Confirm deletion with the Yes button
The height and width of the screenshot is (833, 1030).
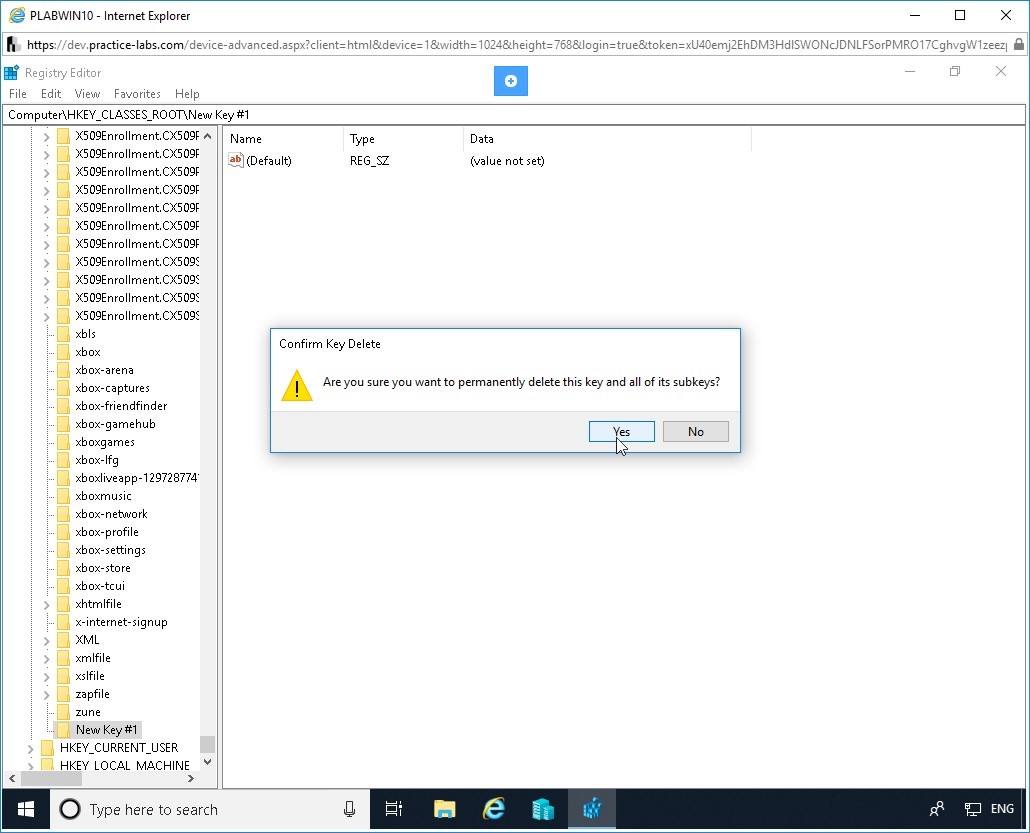pyautogui.click(x=621, y=432)
